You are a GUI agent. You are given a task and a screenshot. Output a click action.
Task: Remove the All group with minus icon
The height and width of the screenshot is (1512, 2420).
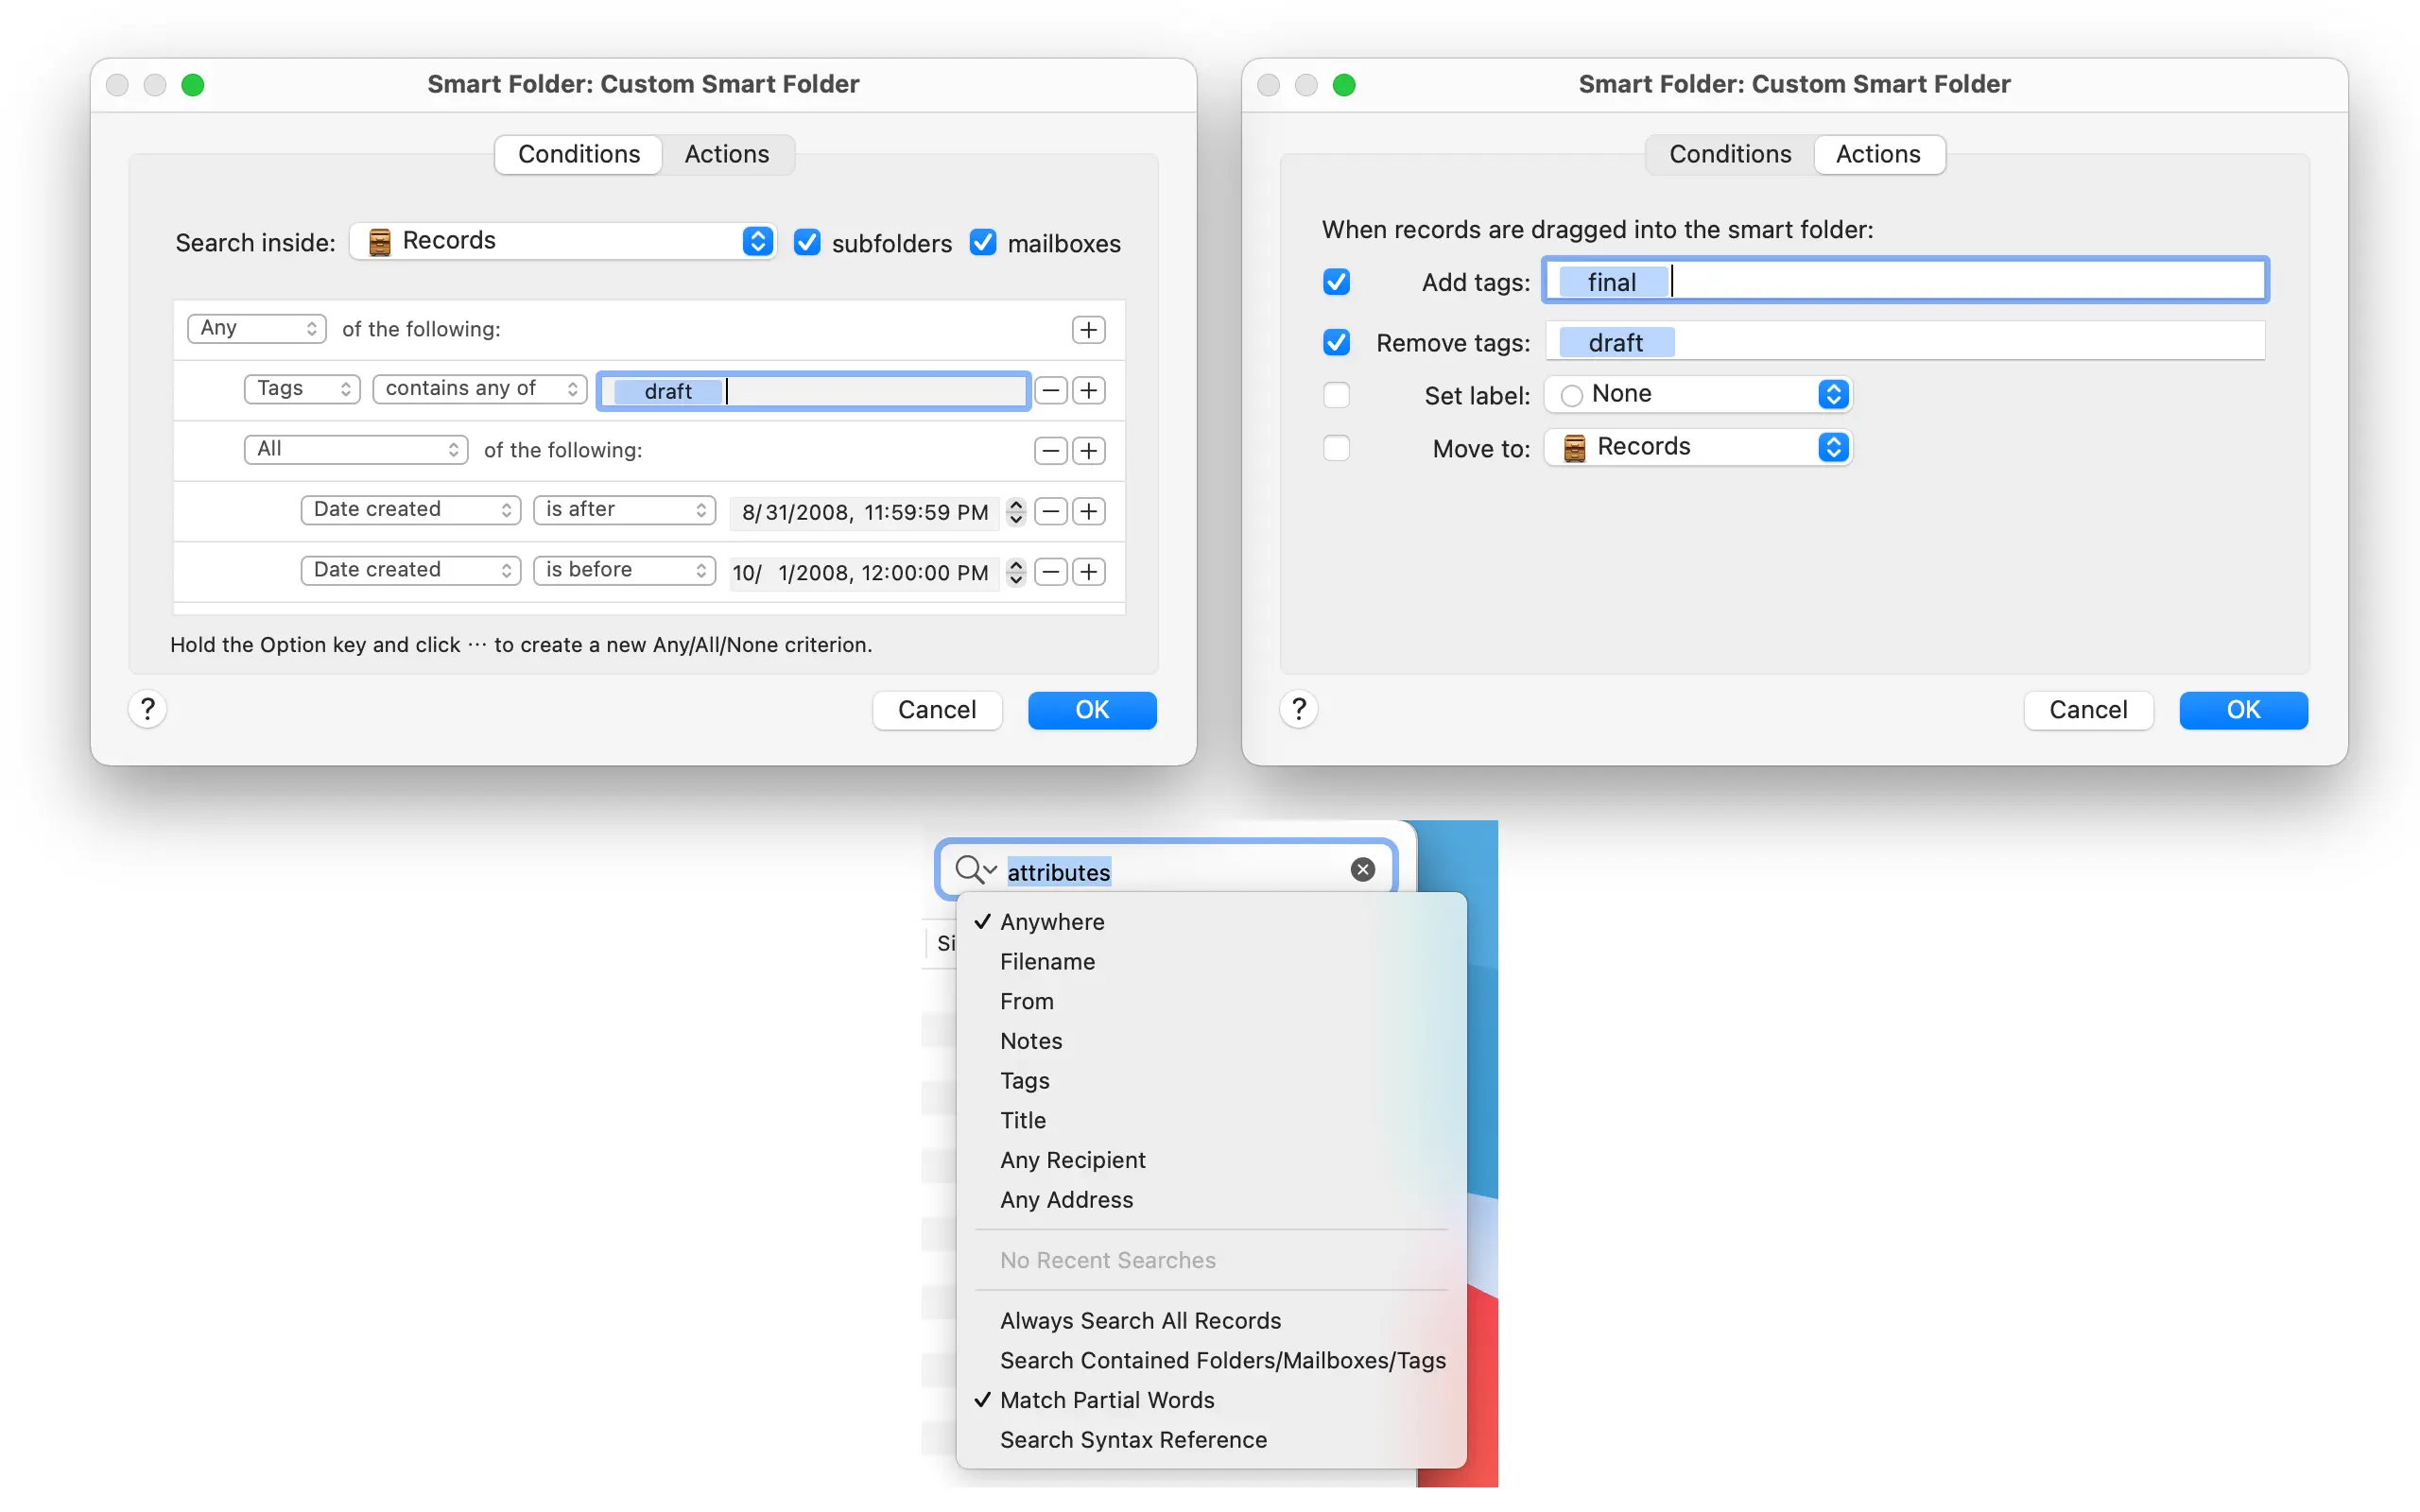(1050, 450)
